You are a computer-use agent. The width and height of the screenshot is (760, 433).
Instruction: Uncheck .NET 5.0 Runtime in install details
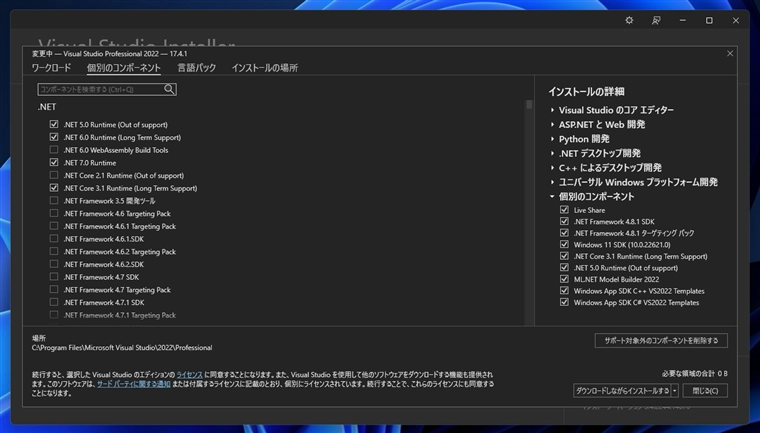coord(564,267)
